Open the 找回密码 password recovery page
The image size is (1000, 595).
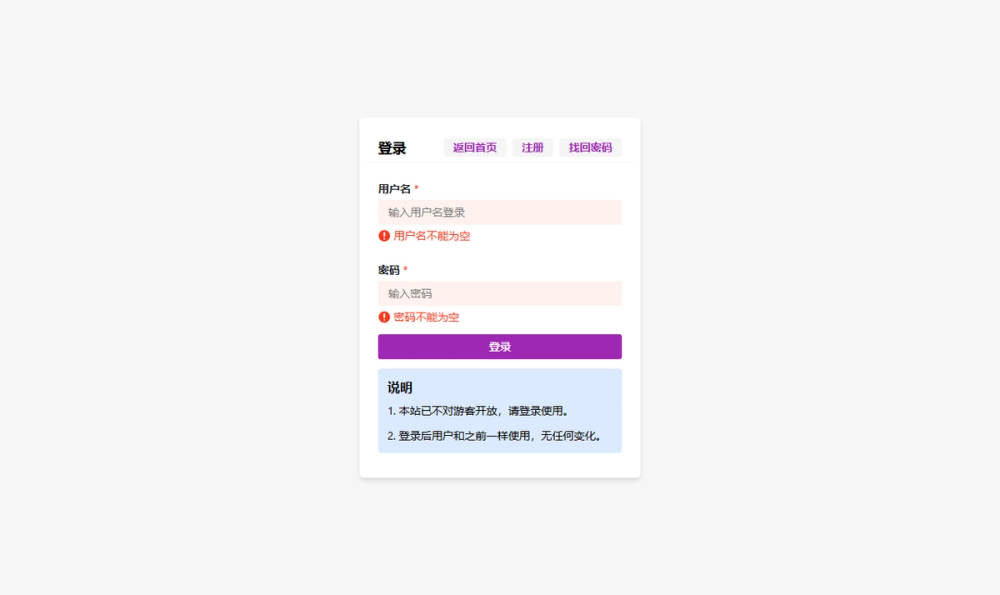tap(590, 146)
